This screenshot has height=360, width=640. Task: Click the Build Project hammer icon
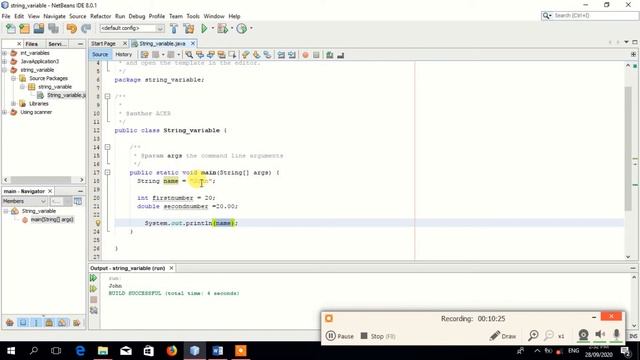(x=174, y=29)
